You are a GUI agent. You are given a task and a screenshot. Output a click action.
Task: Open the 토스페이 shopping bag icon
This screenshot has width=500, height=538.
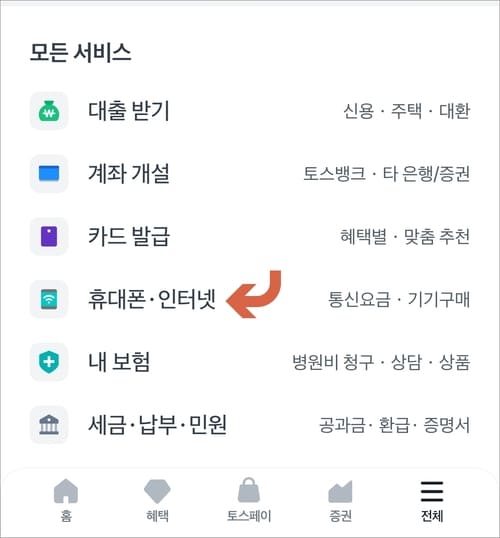[249, 490]
